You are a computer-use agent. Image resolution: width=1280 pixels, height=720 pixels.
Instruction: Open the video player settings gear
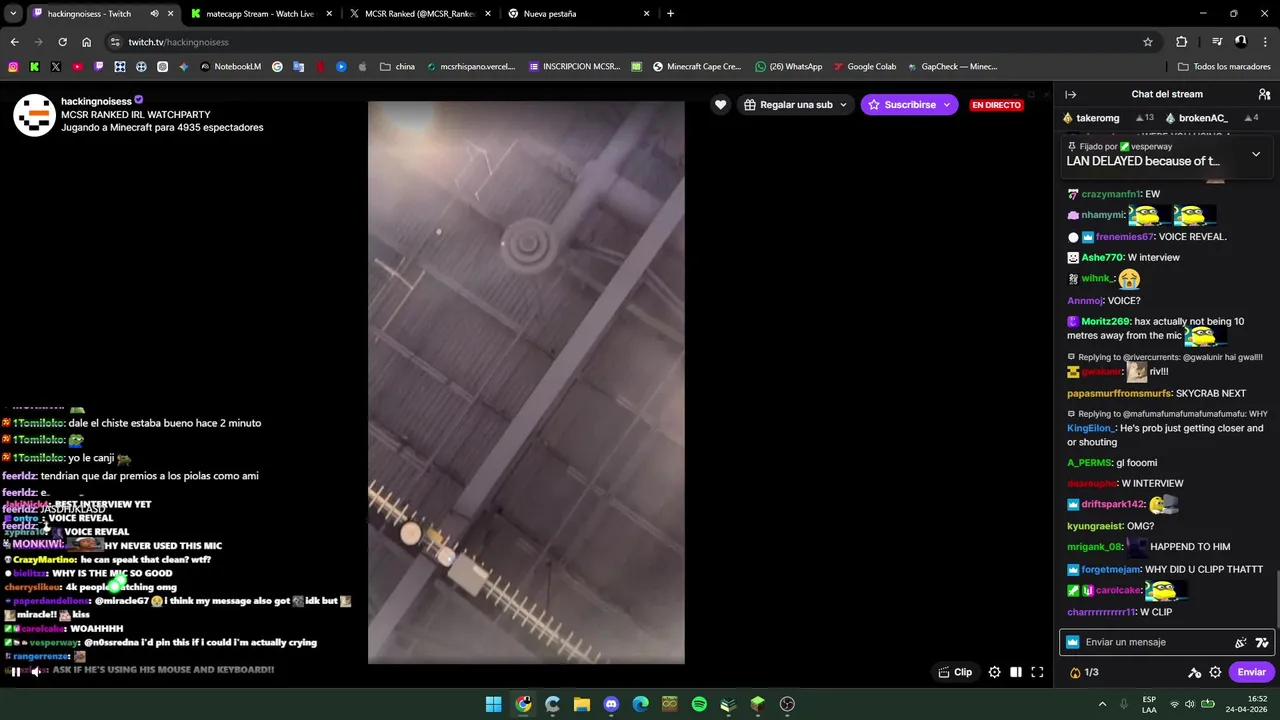point(994,672)
